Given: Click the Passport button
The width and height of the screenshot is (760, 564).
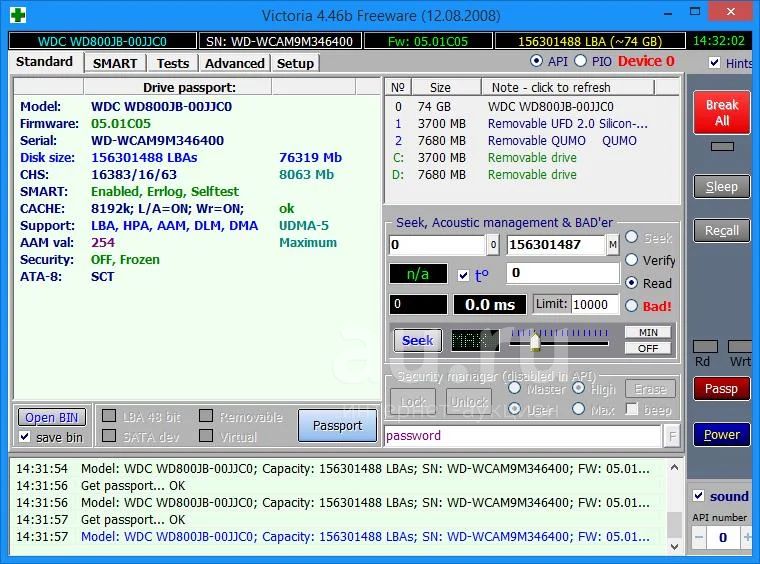Looking at the screenshot, I should (337, 425).
